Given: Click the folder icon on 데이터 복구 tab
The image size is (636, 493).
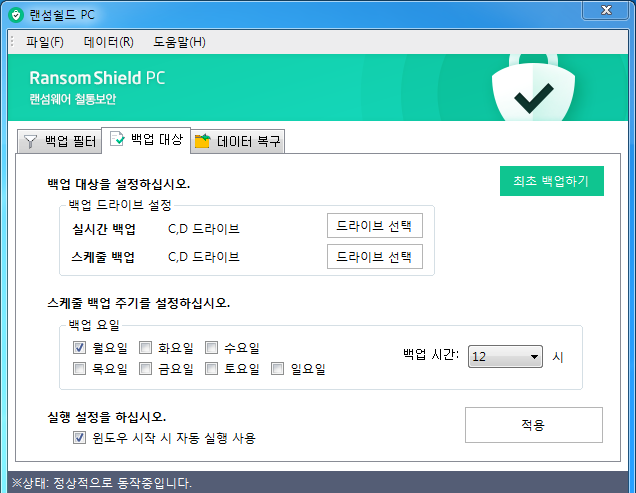Looking at the screenshot, I should point(202,141).
